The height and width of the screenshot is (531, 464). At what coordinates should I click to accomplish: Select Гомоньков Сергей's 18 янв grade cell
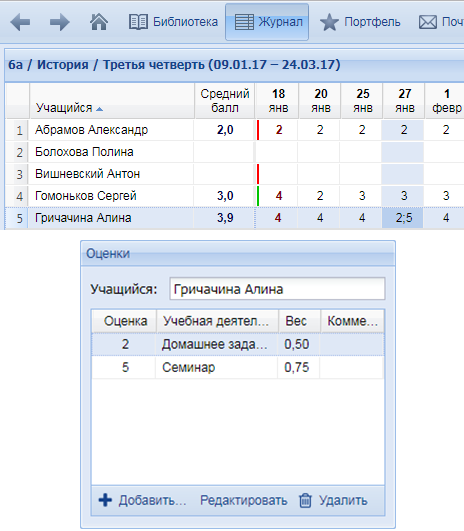click(278, 196)
